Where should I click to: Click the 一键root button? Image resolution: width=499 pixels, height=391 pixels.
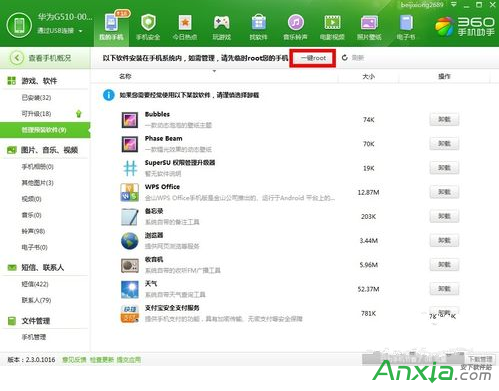[313, 58]
